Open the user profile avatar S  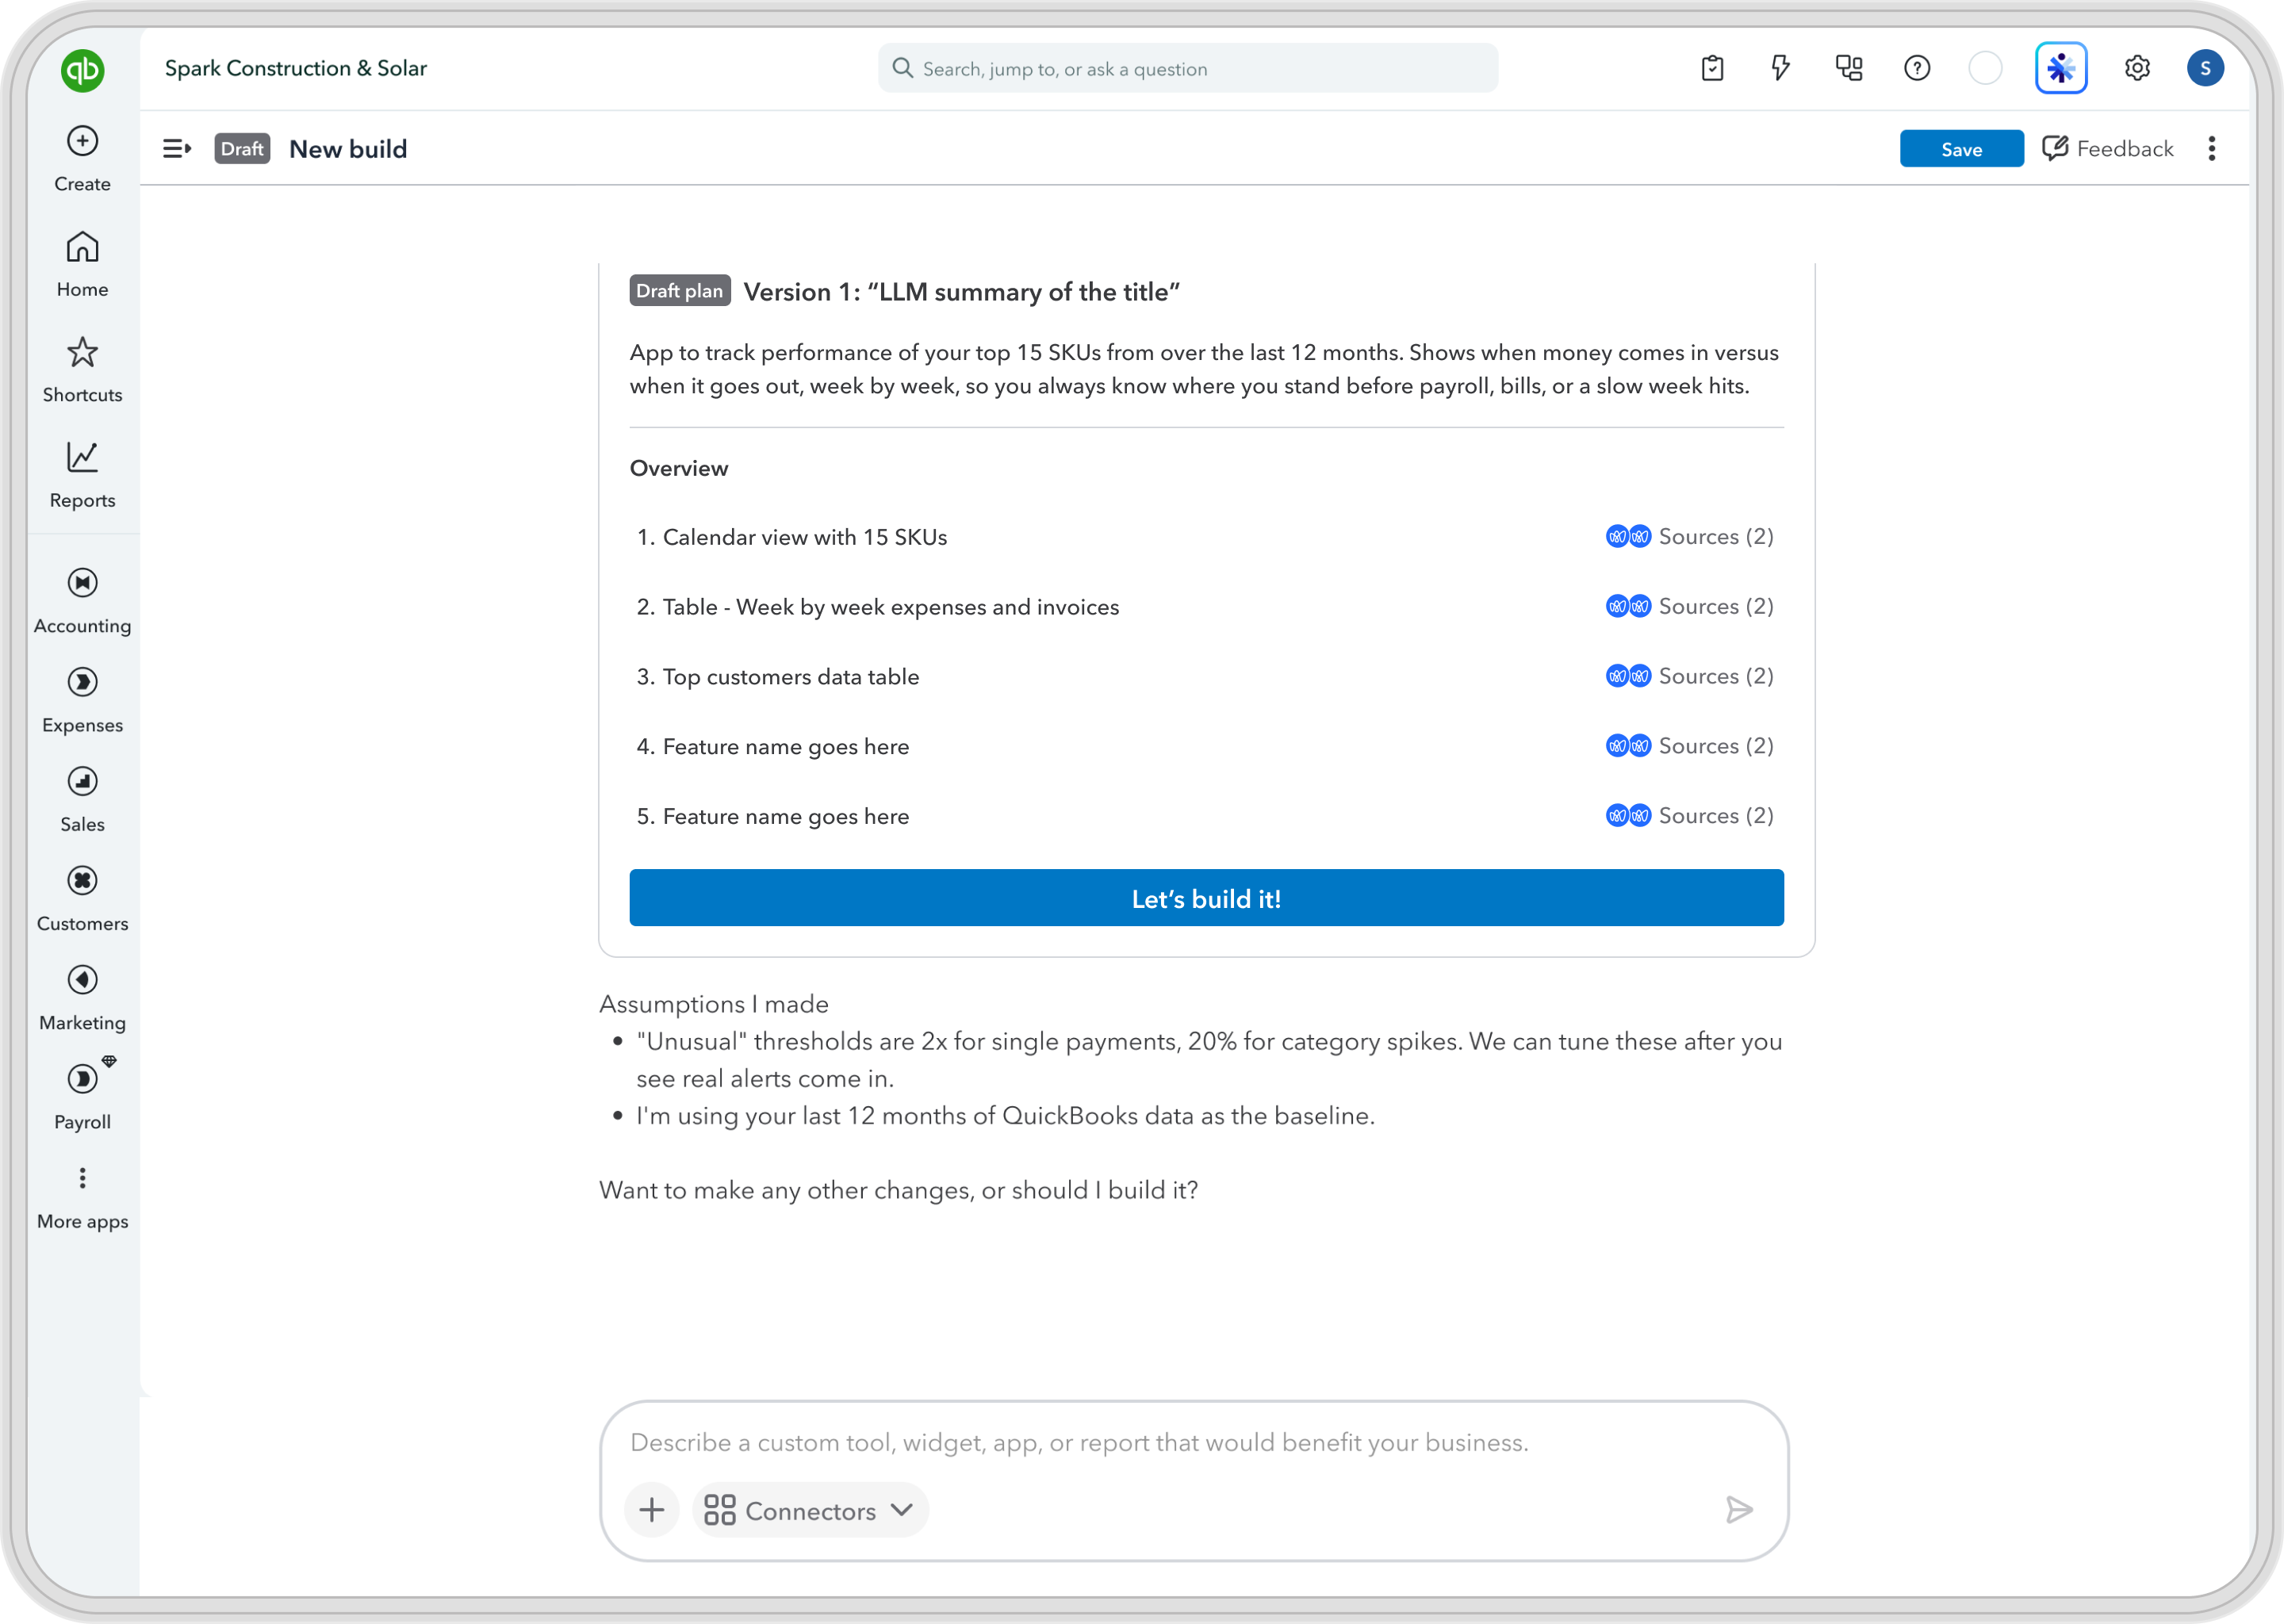pyautogui.click(x=2205, y=68)
